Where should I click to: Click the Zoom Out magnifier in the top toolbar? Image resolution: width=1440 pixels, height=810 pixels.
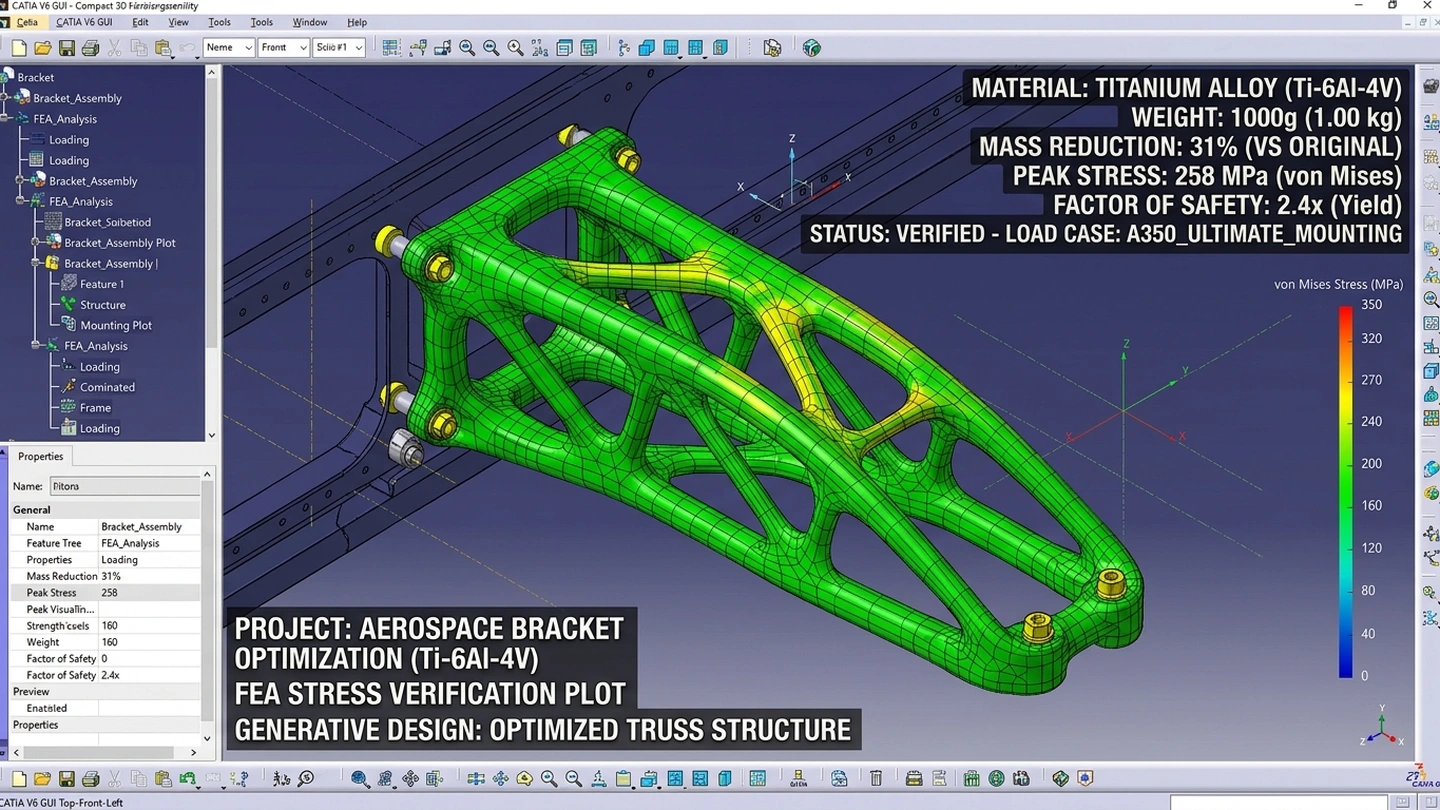[x=491, y=48]
